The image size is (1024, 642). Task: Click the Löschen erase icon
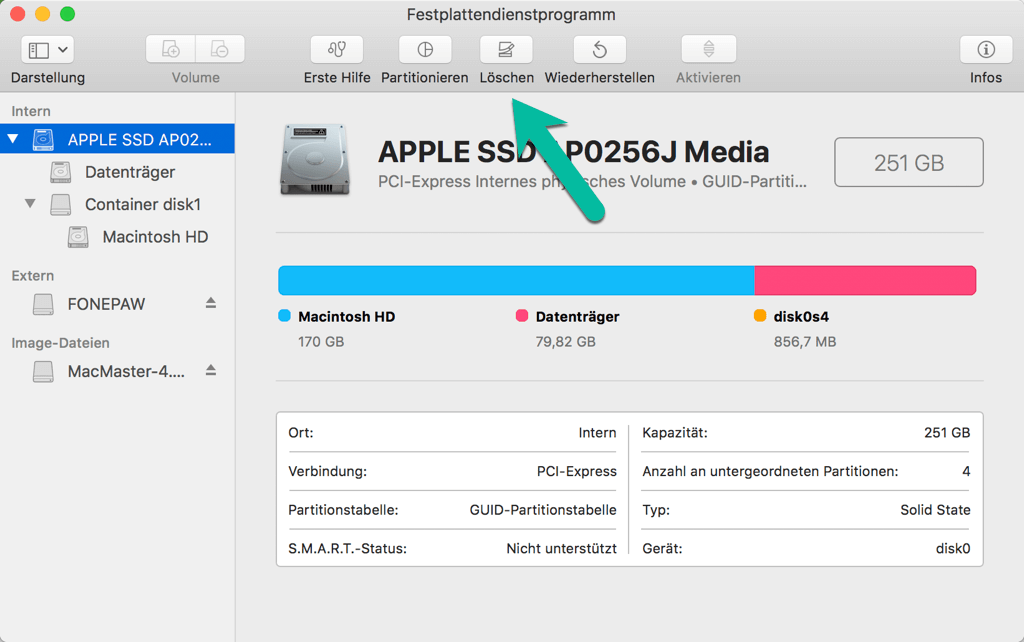point(506,49)
